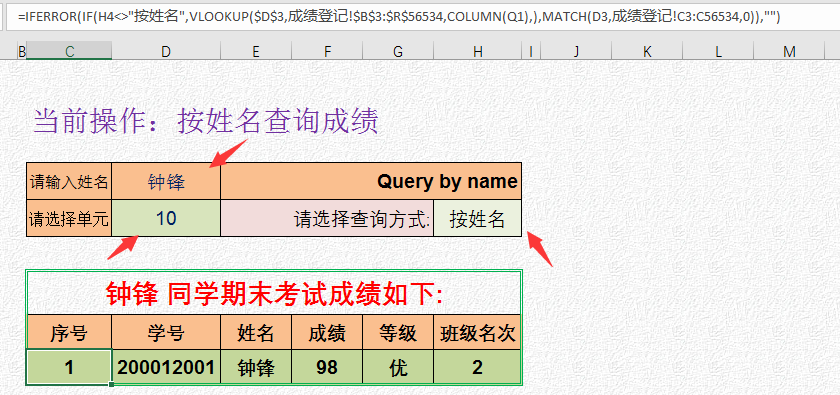Select column C header
This screenshot has width=840, height=395.
click(x=69, y=51)
